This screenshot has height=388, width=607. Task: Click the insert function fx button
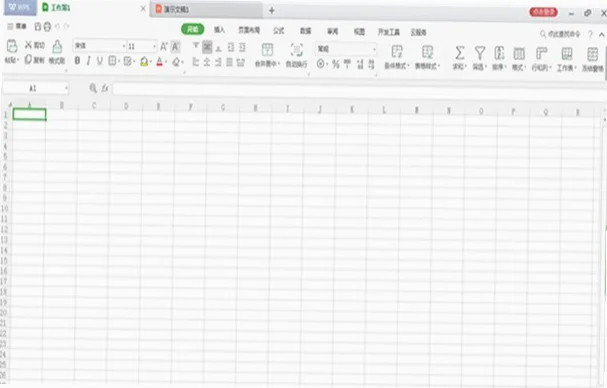(x=105, y=88)
